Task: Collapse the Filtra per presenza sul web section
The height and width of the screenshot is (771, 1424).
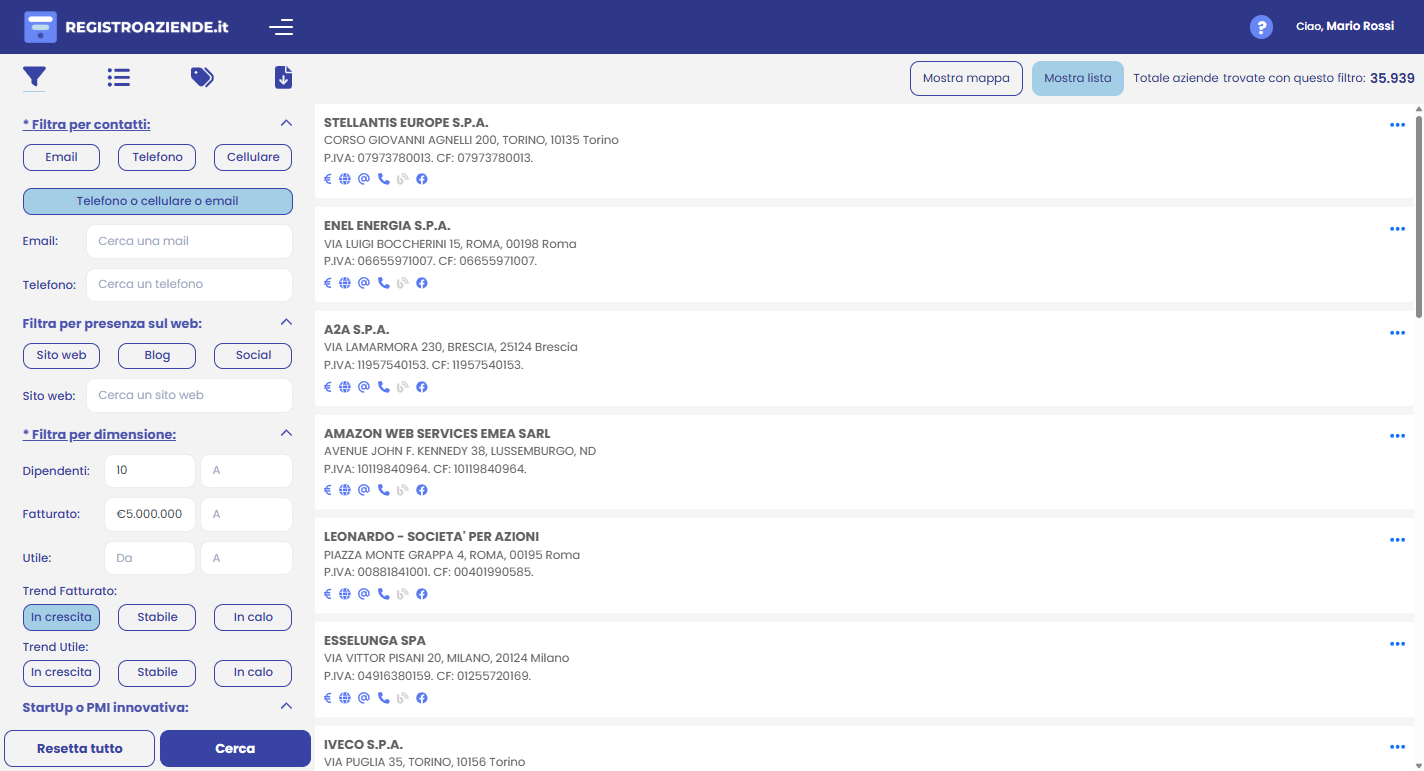Action: click(x=286, y=322)
